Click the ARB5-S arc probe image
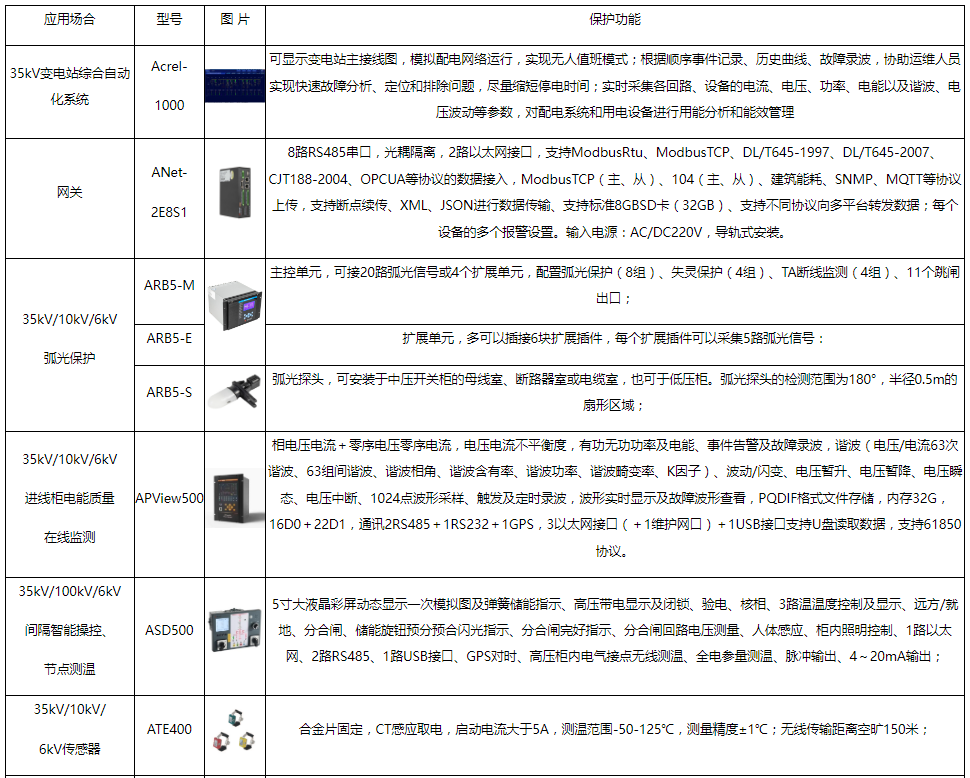Screen dimensions: 970x778 point(235,391)
